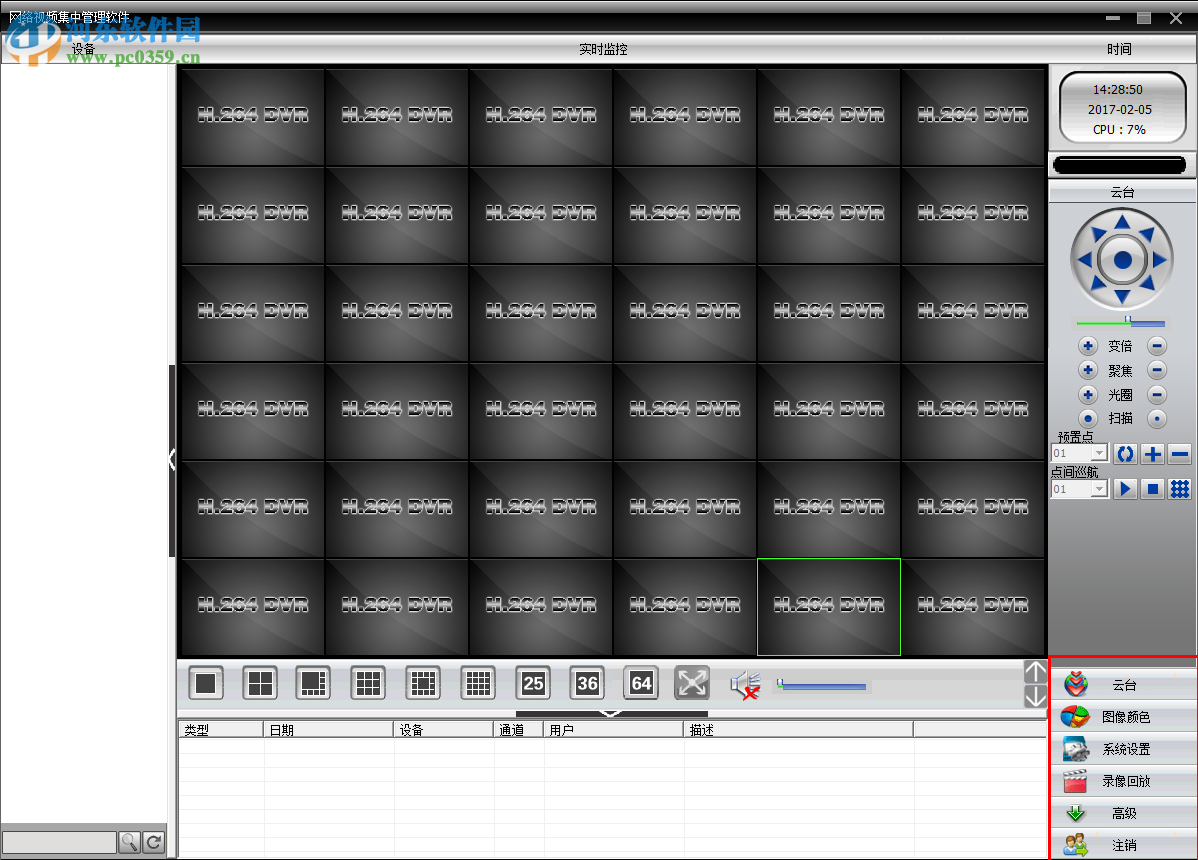Viewport: 1198px width, 860px height.
Task: Close iris with 光圈 minus button
Action: pos(1158,395)
